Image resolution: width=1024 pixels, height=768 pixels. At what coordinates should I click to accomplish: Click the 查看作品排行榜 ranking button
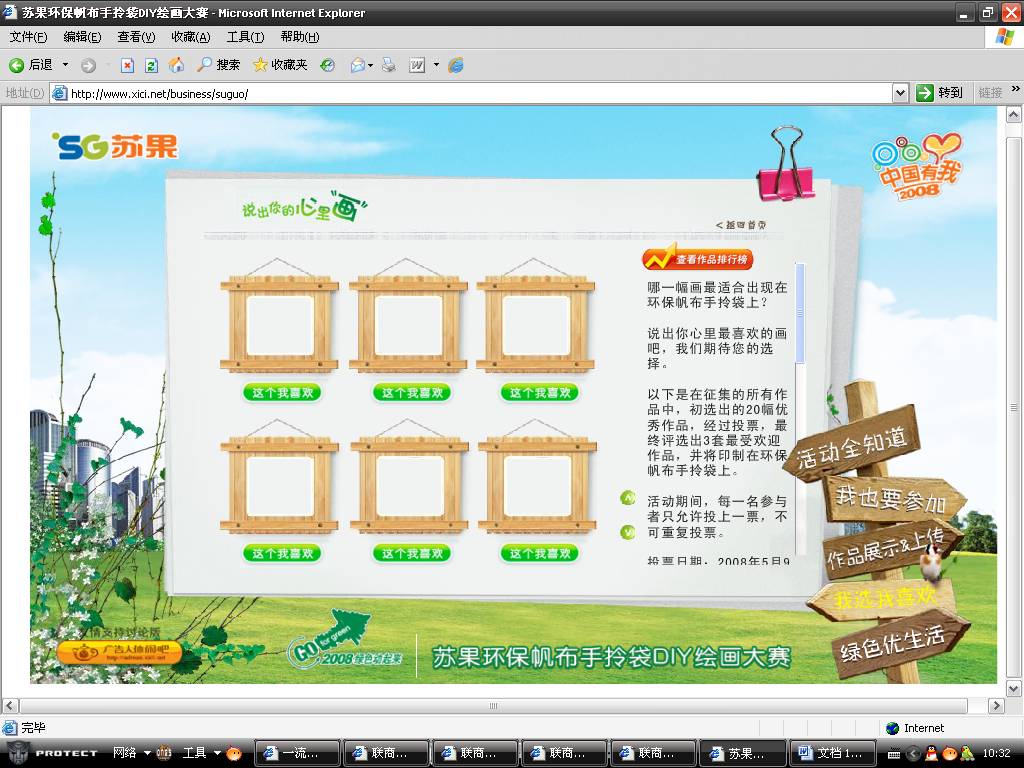coord(698,259)
